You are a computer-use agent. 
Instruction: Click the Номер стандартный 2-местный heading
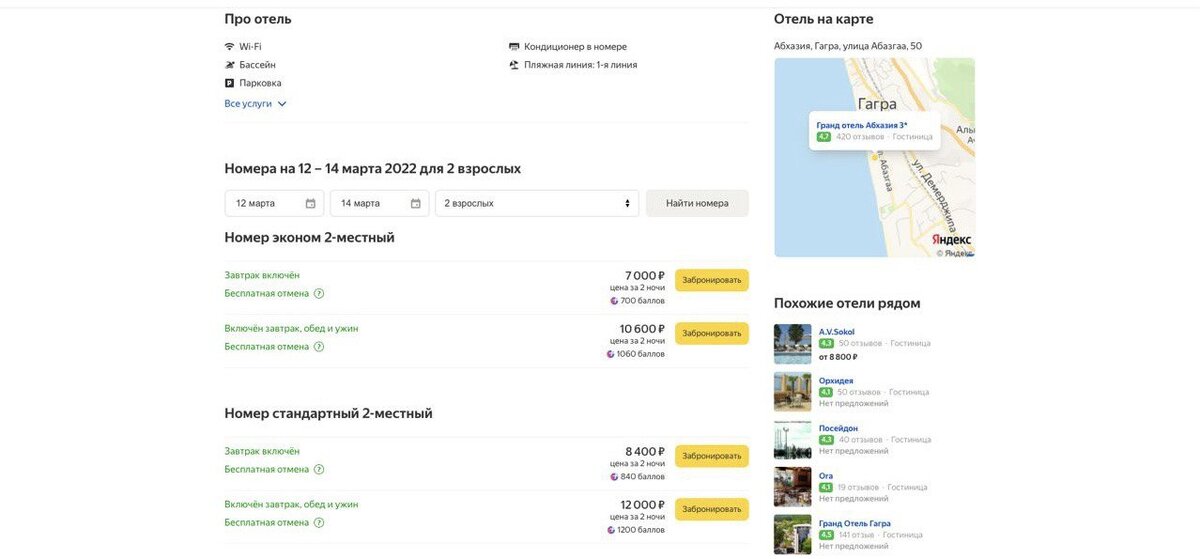(328, 414)
